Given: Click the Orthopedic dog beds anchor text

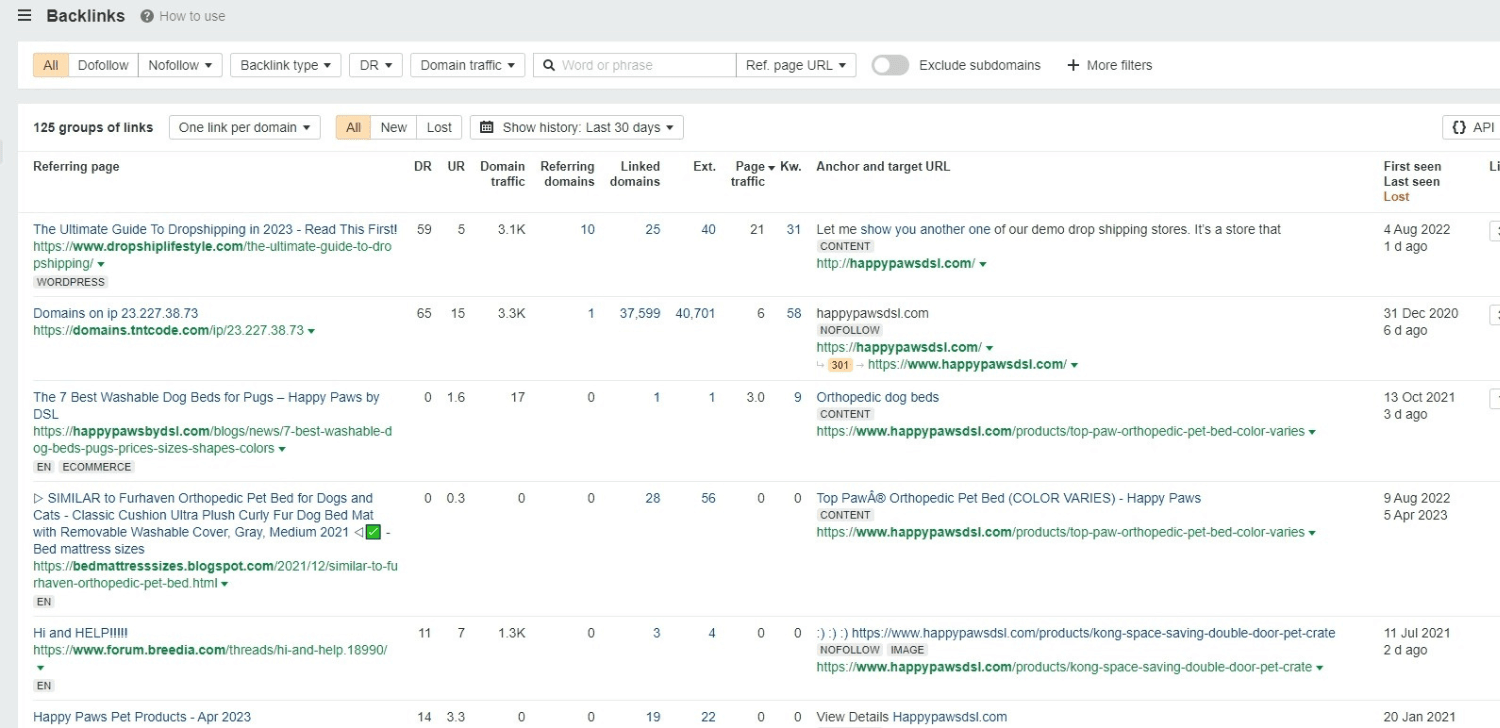Looking at the screenshot, I should pyautogui.click(x=878, y=397).
